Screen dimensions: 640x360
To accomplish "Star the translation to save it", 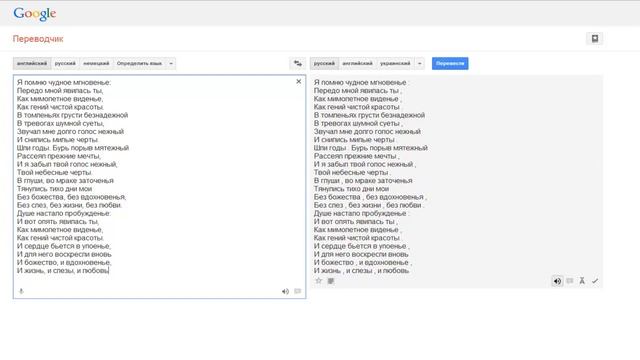I will tap(319, 281).
